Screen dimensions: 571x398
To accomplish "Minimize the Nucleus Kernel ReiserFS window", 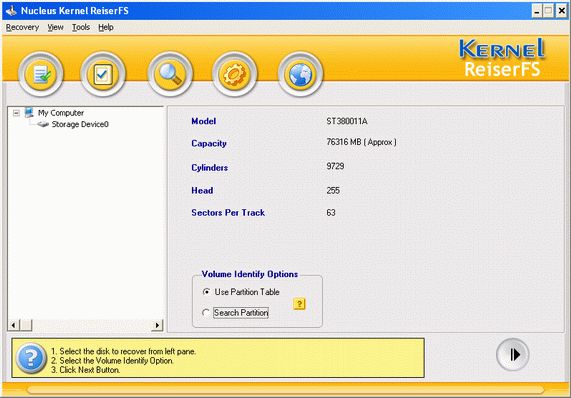I will (x=537, y=11).
